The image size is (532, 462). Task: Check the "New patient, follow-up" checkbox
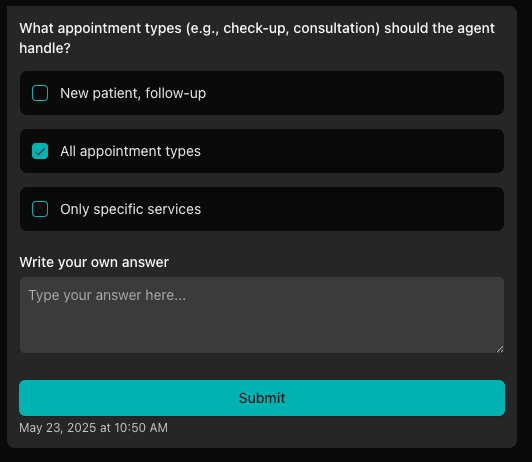(40, 93)
